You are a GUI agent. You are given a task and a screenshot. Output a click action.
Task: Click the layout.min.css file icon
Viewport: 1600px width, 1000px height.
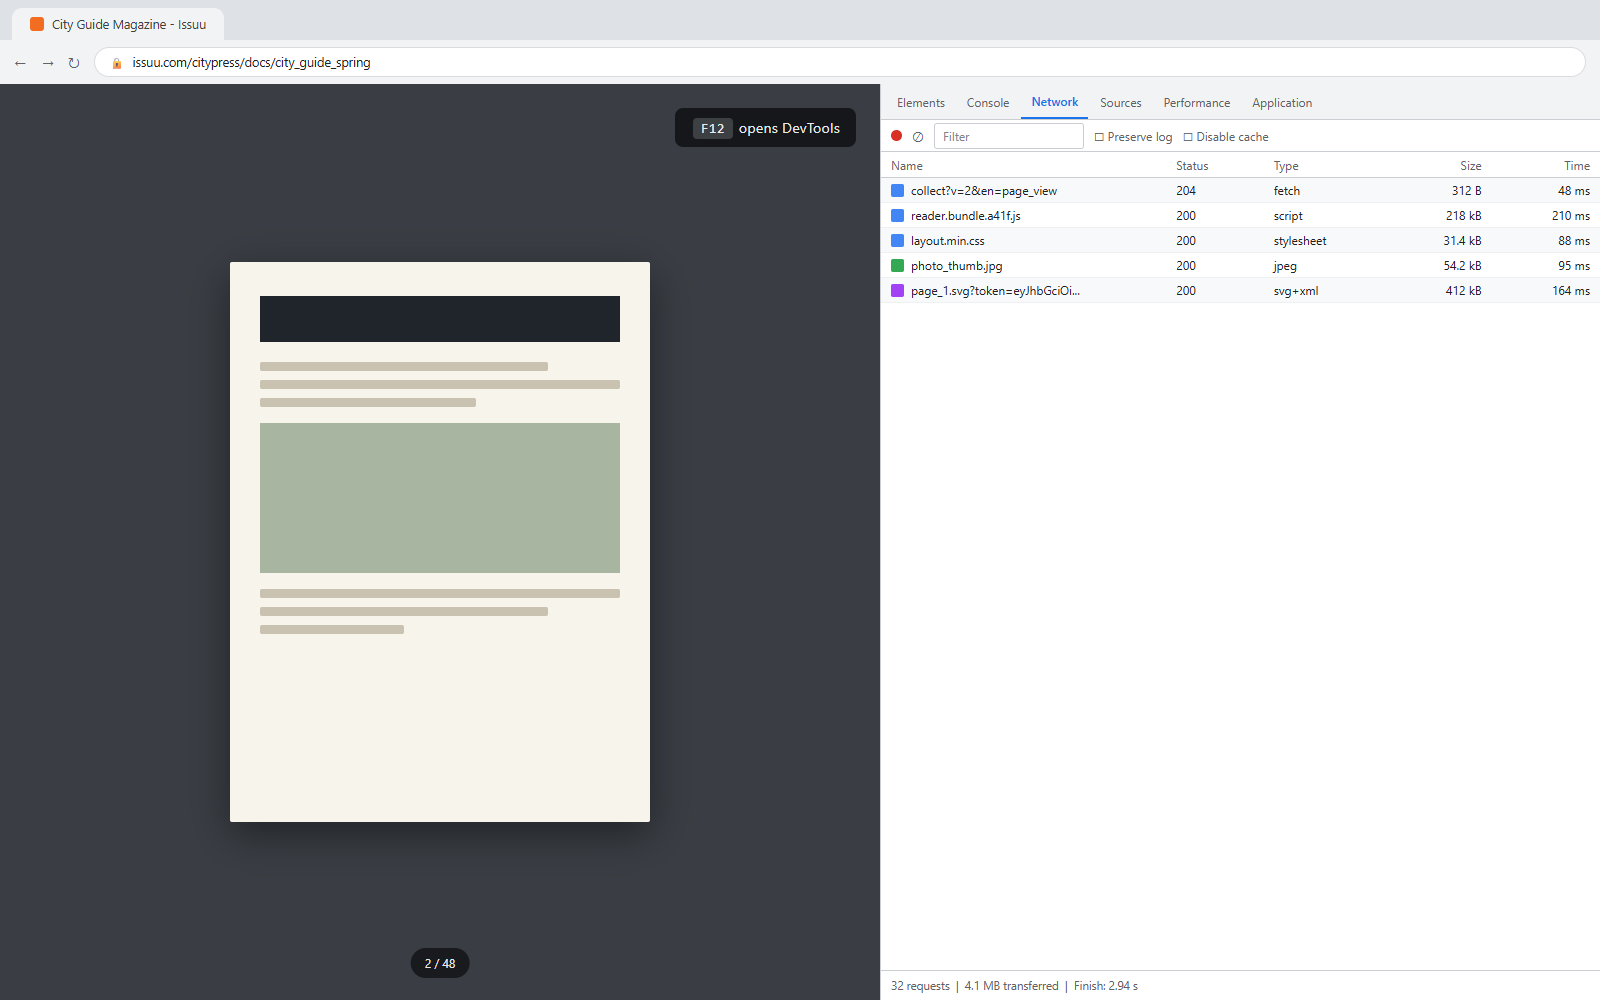pos(897,241)
